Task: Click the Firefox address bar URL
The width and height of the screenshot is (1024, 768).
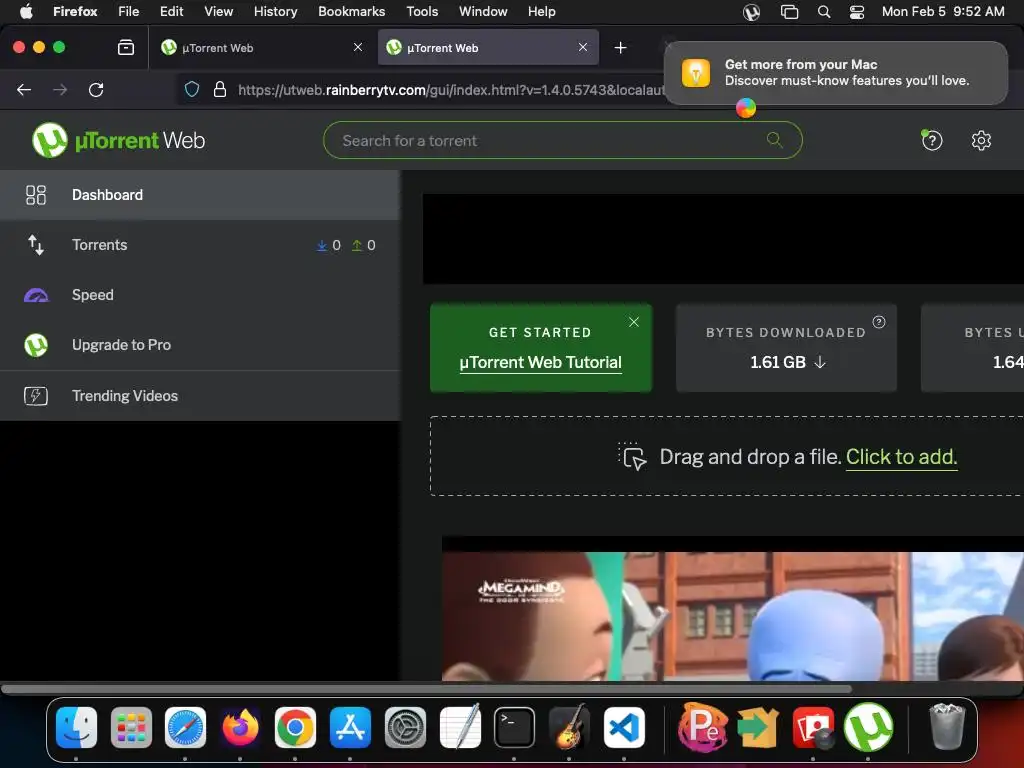Action: pyautogui.click(x=451, y=90)
